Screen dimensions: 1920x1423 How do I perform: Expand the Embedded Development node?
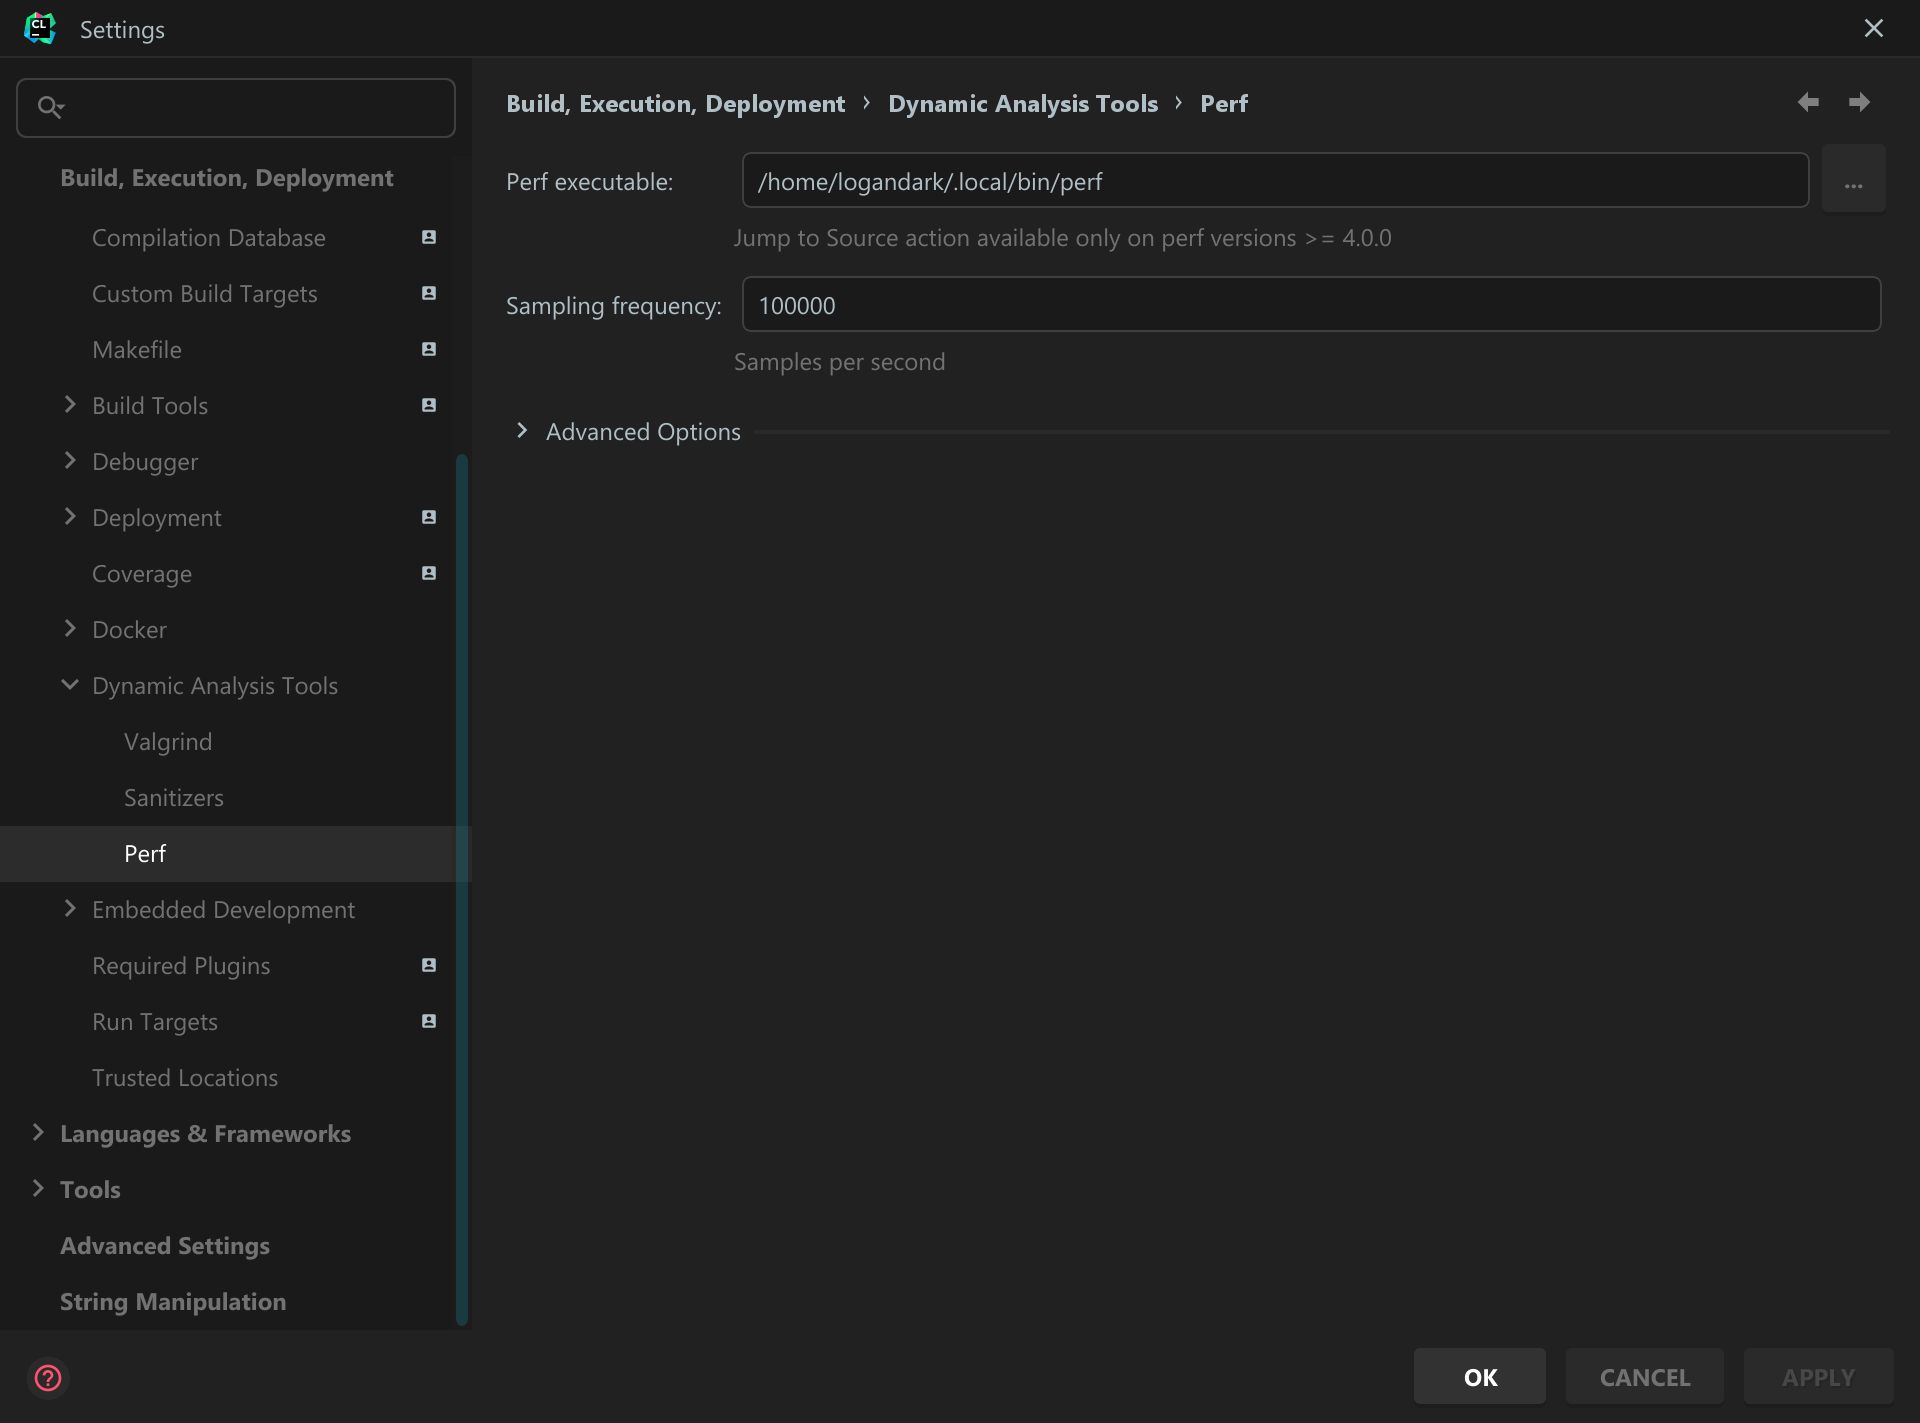click(70, 908)
